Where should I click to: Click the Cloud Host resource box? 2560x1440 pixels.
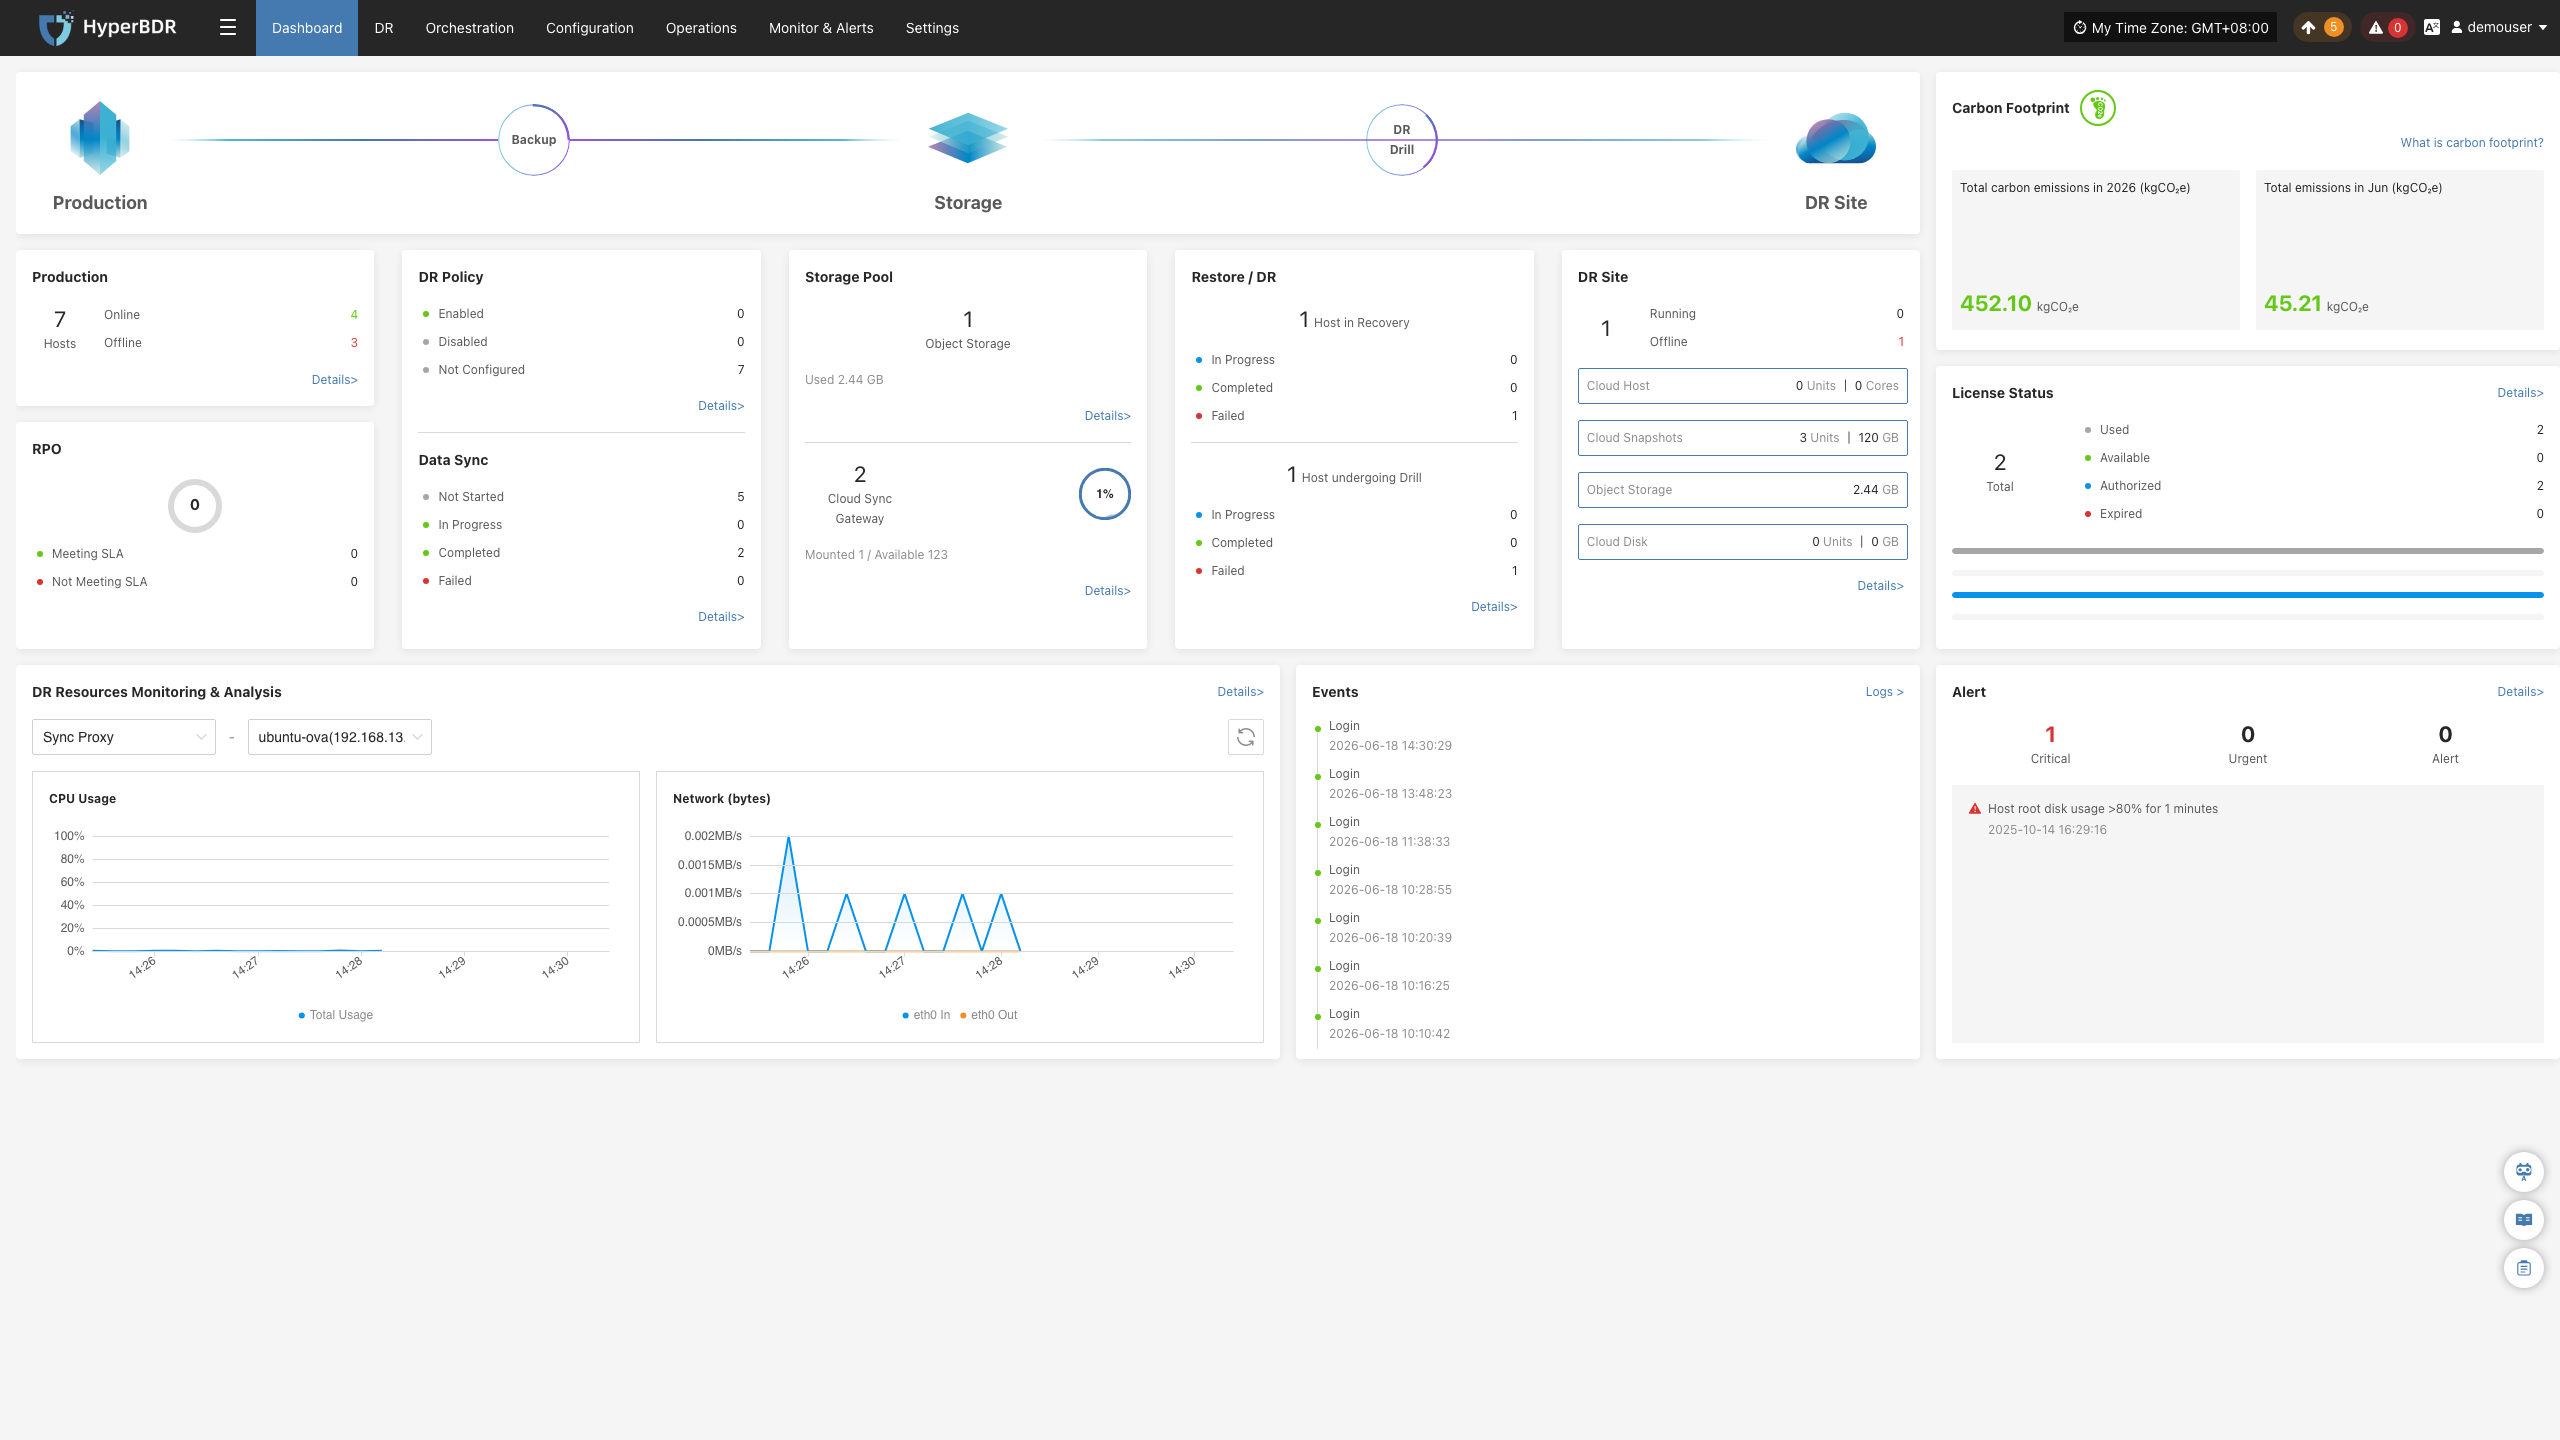pos(1742,386)
